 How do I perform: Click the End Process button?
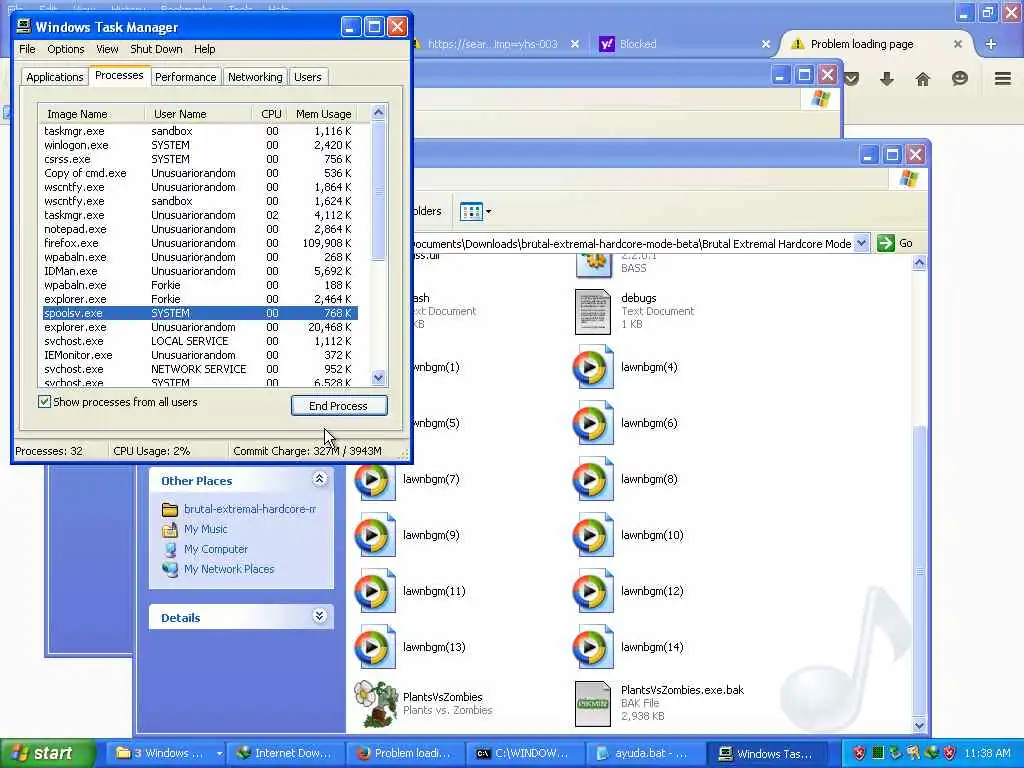pyautogui.click(x=339, y=406)
